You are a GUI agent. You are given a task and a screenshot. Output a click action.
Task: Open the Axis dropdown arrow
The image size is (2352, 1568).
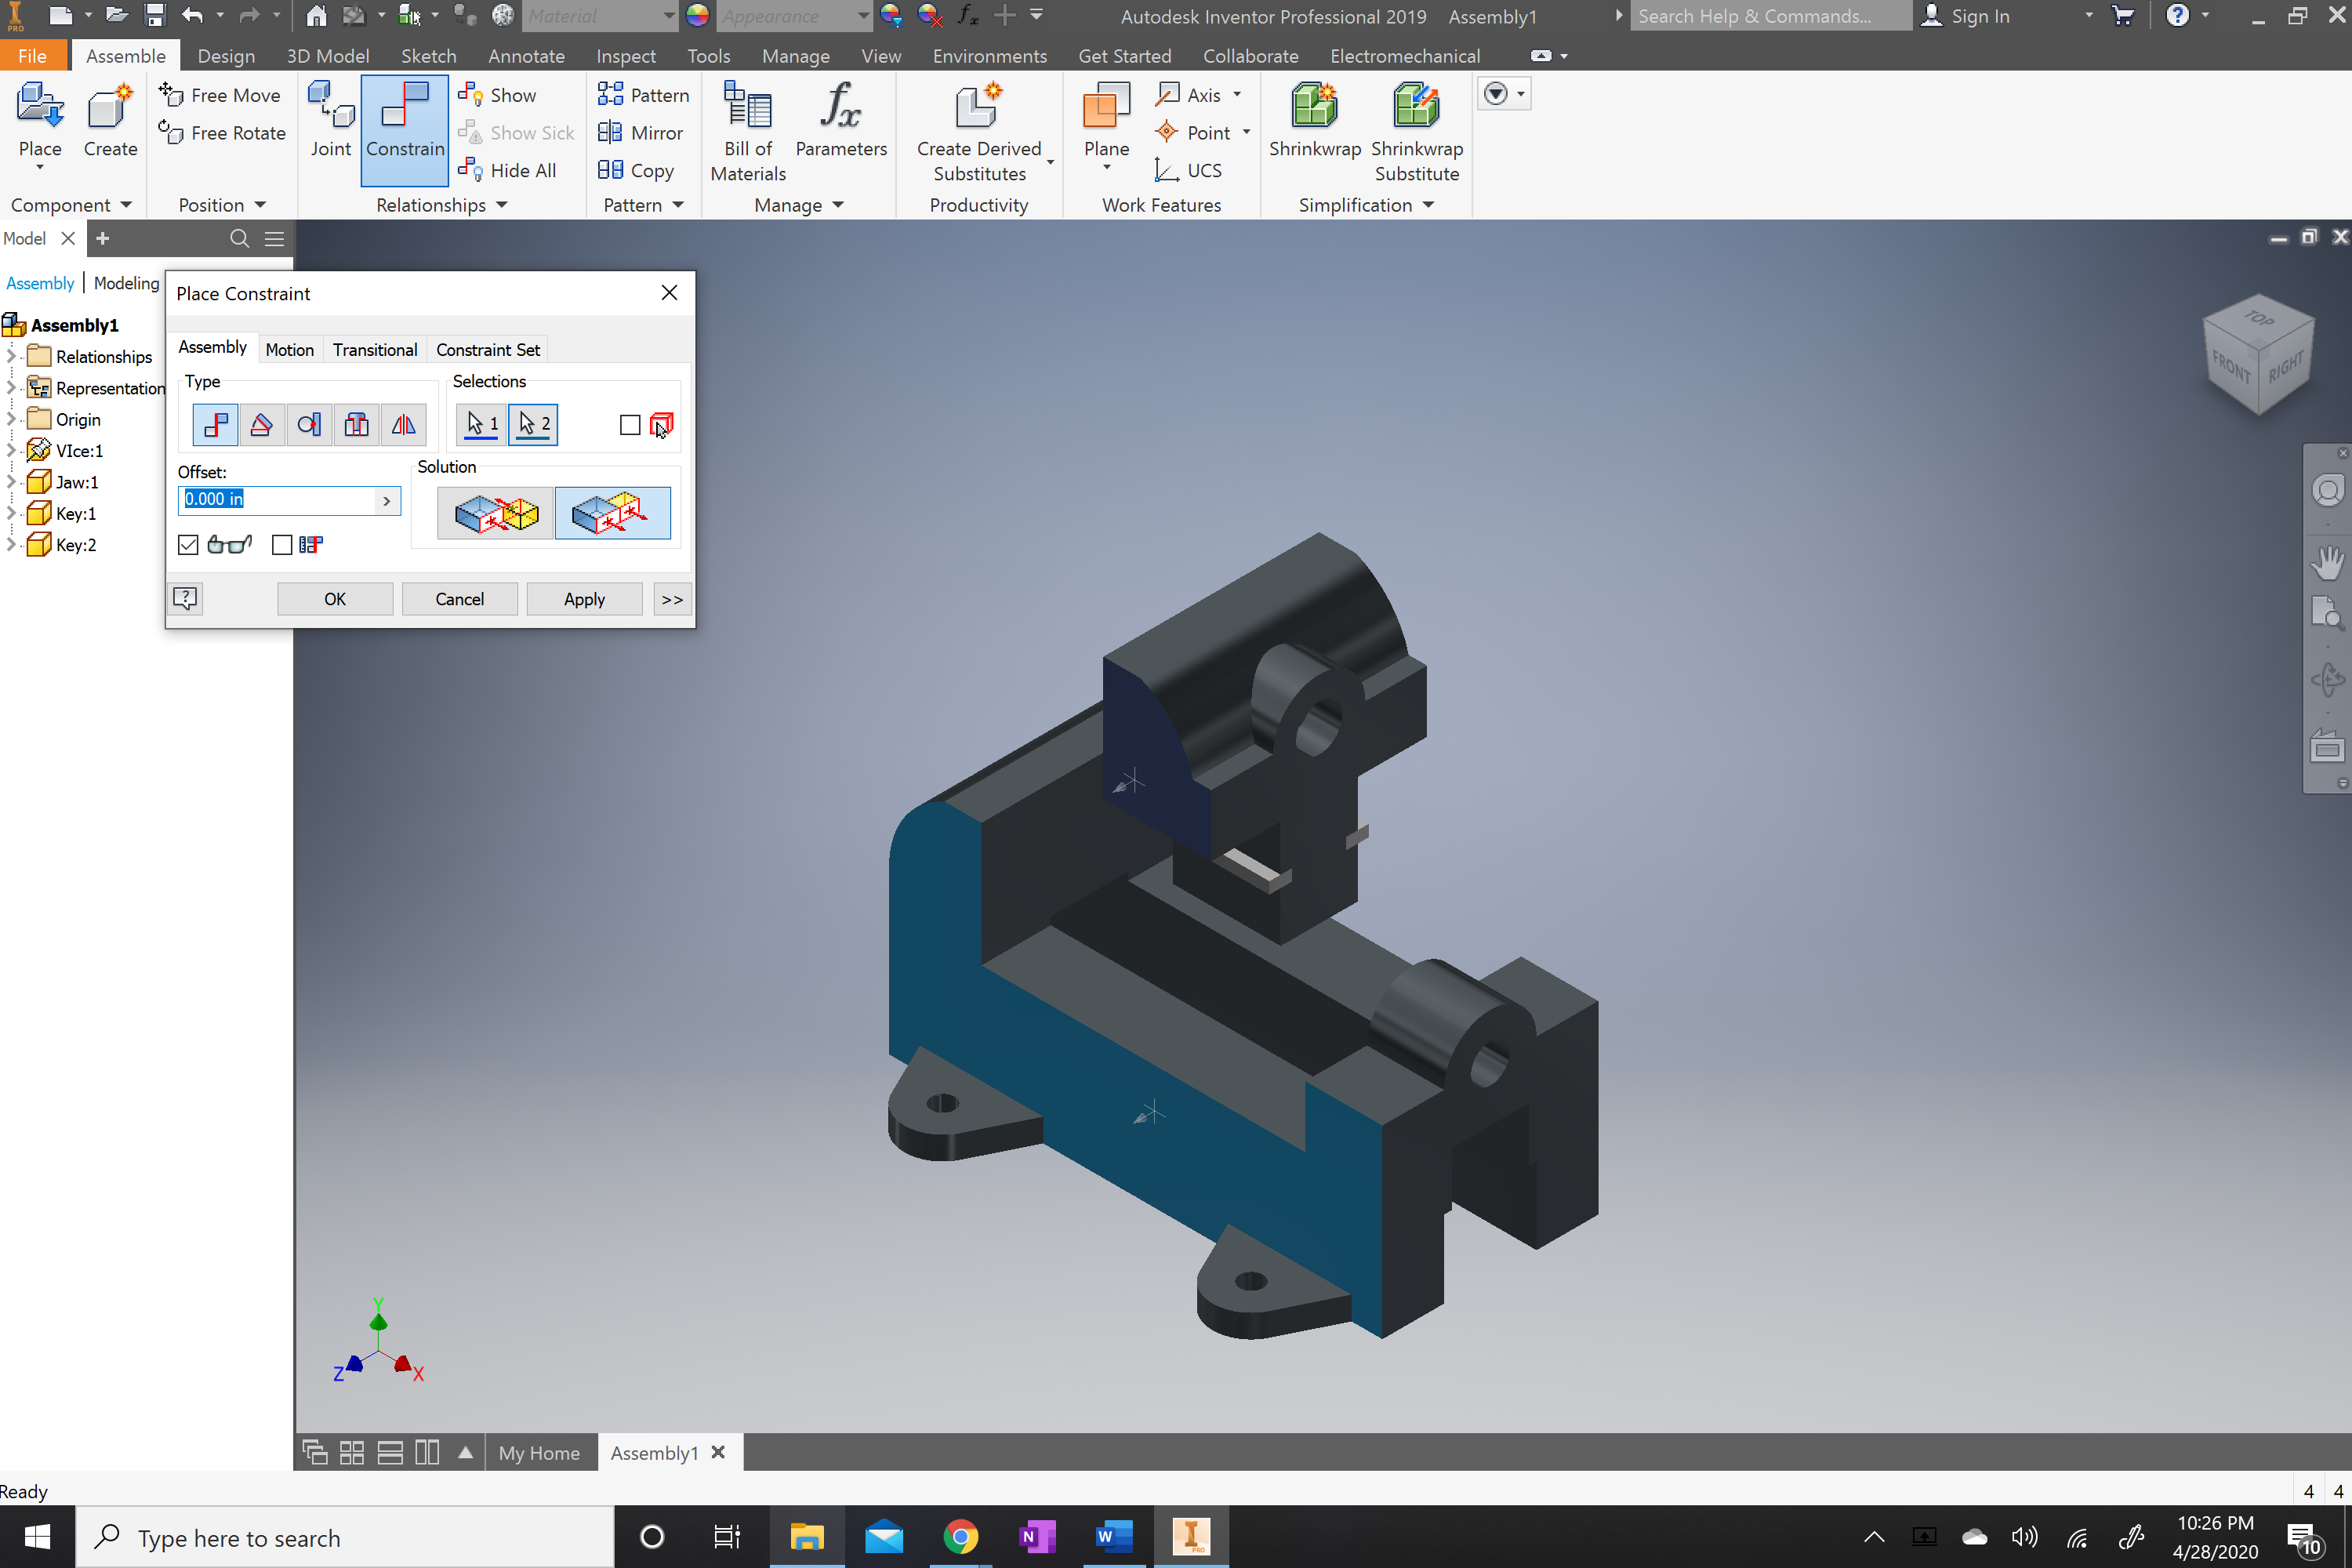click(1238, 95)
